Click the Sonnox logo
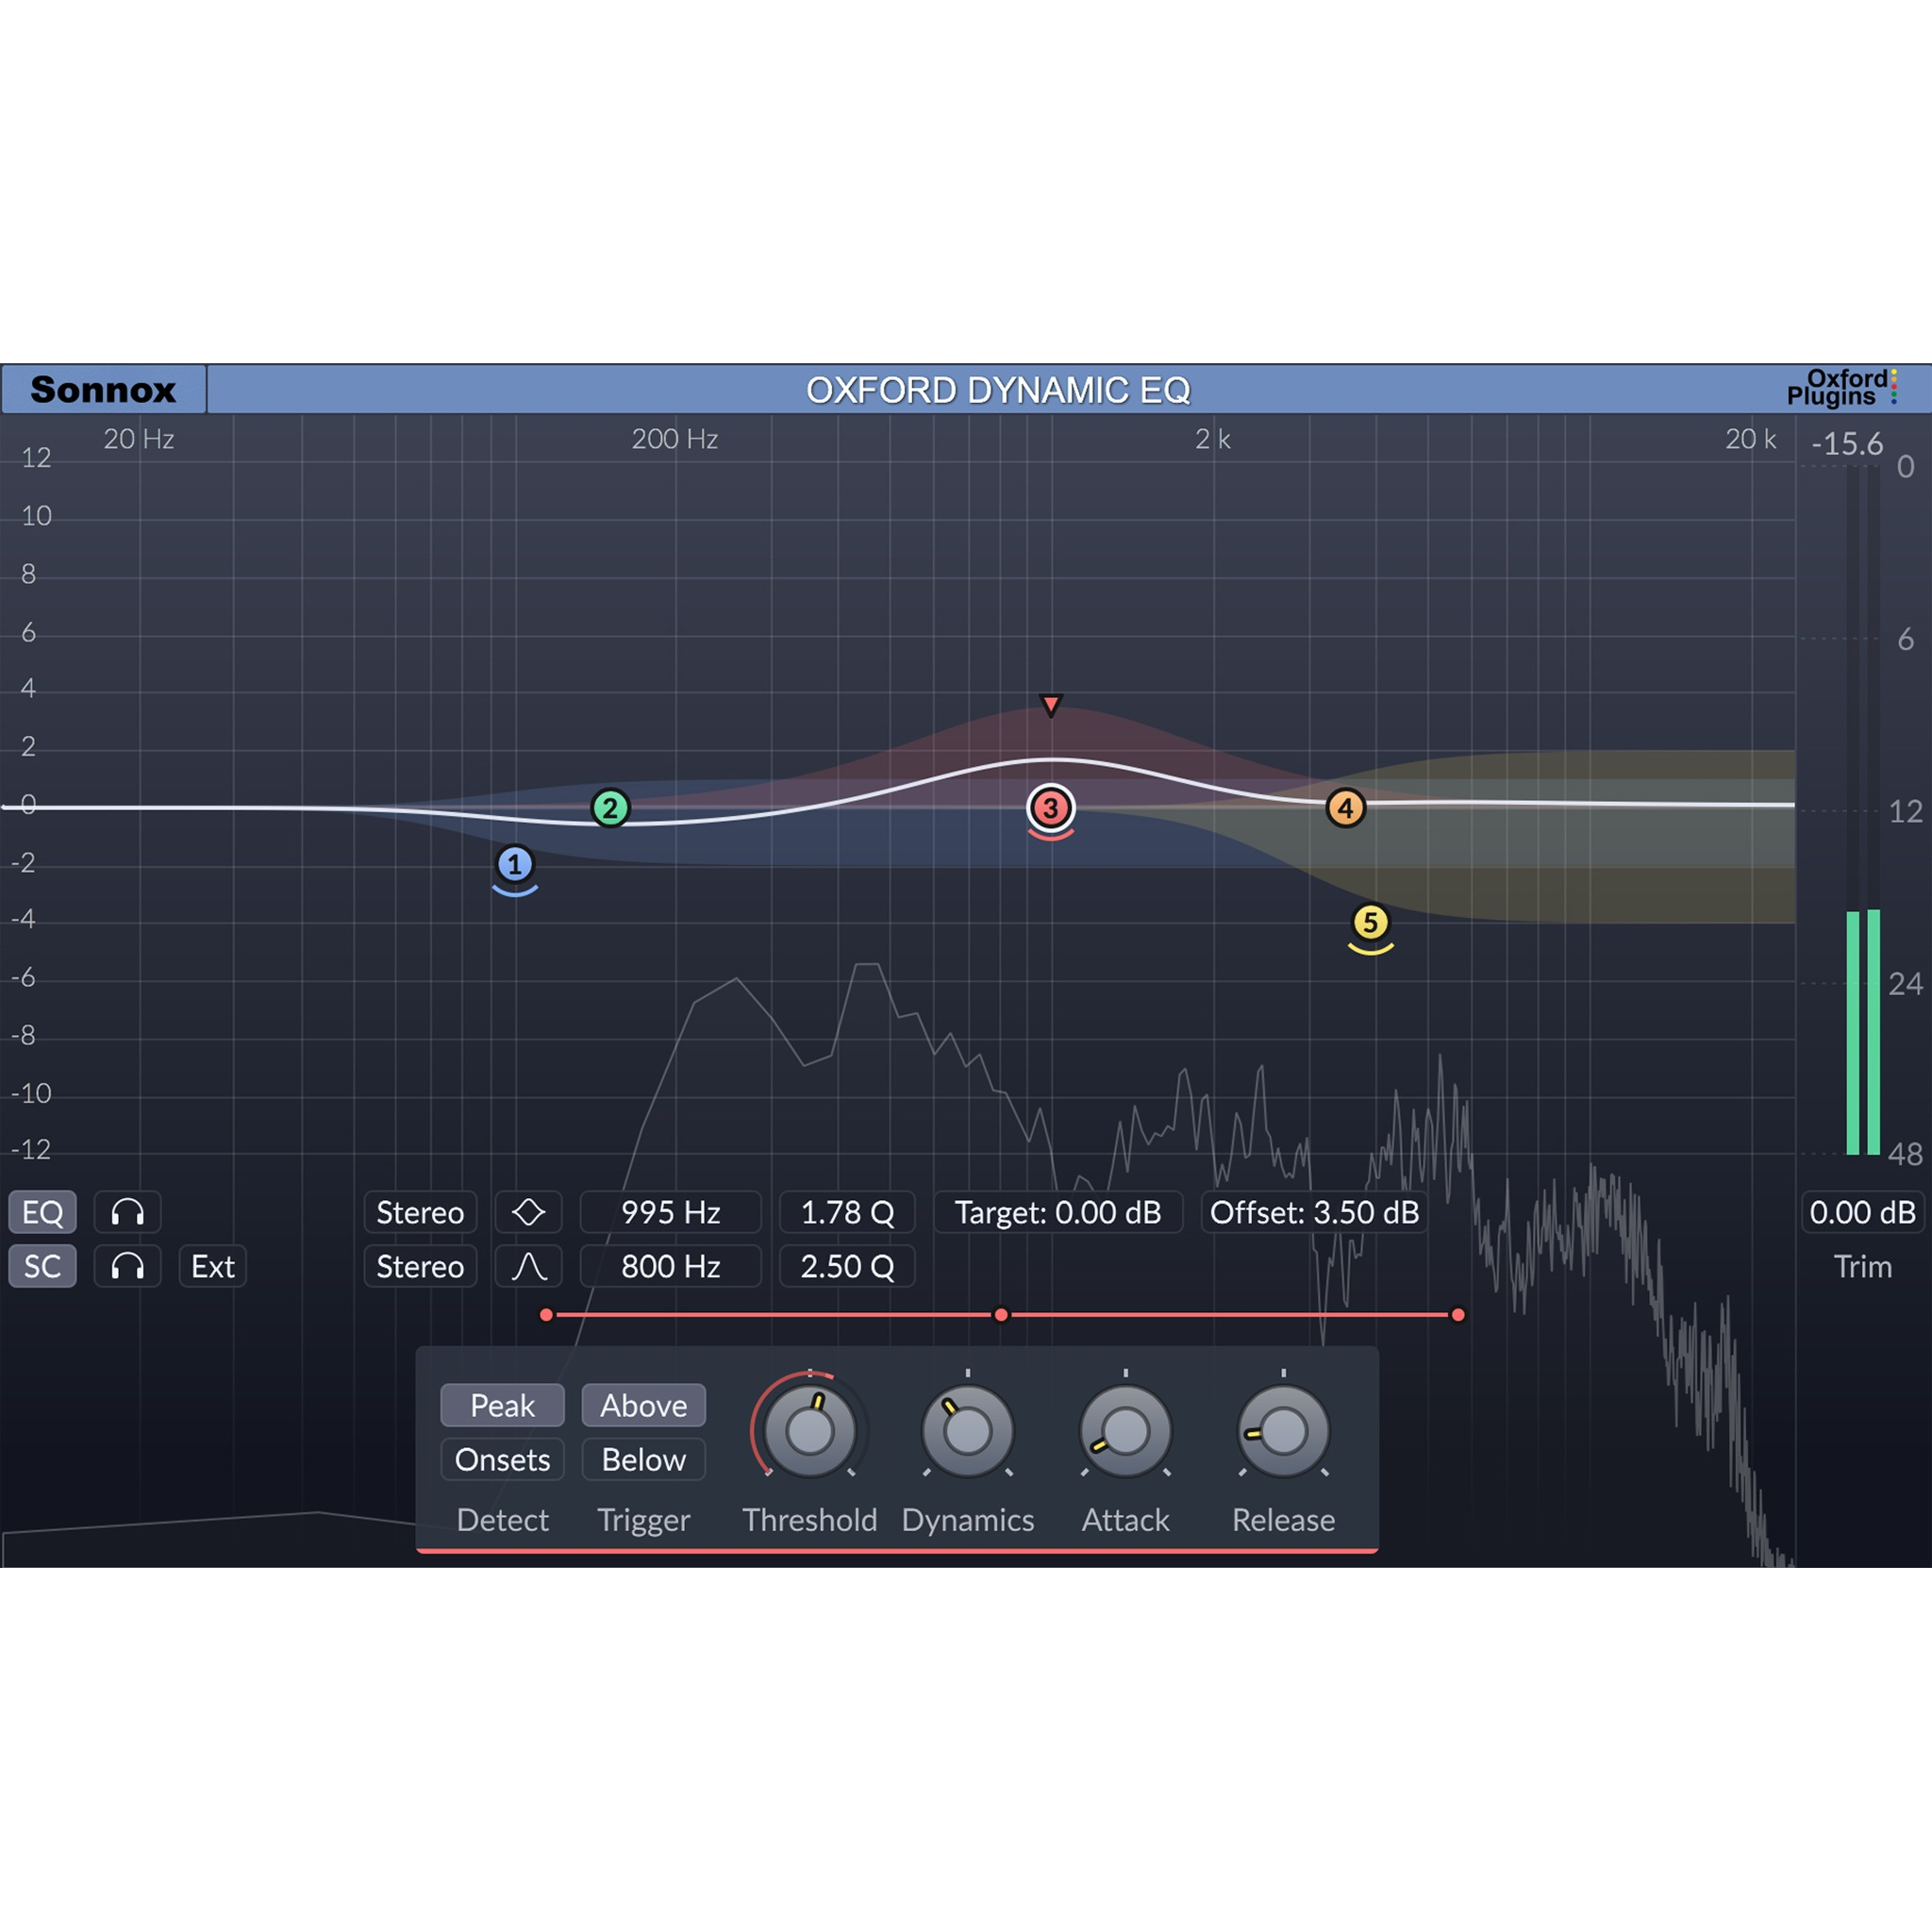Viewport: 1932px width, 1932px height. point(103,390)
